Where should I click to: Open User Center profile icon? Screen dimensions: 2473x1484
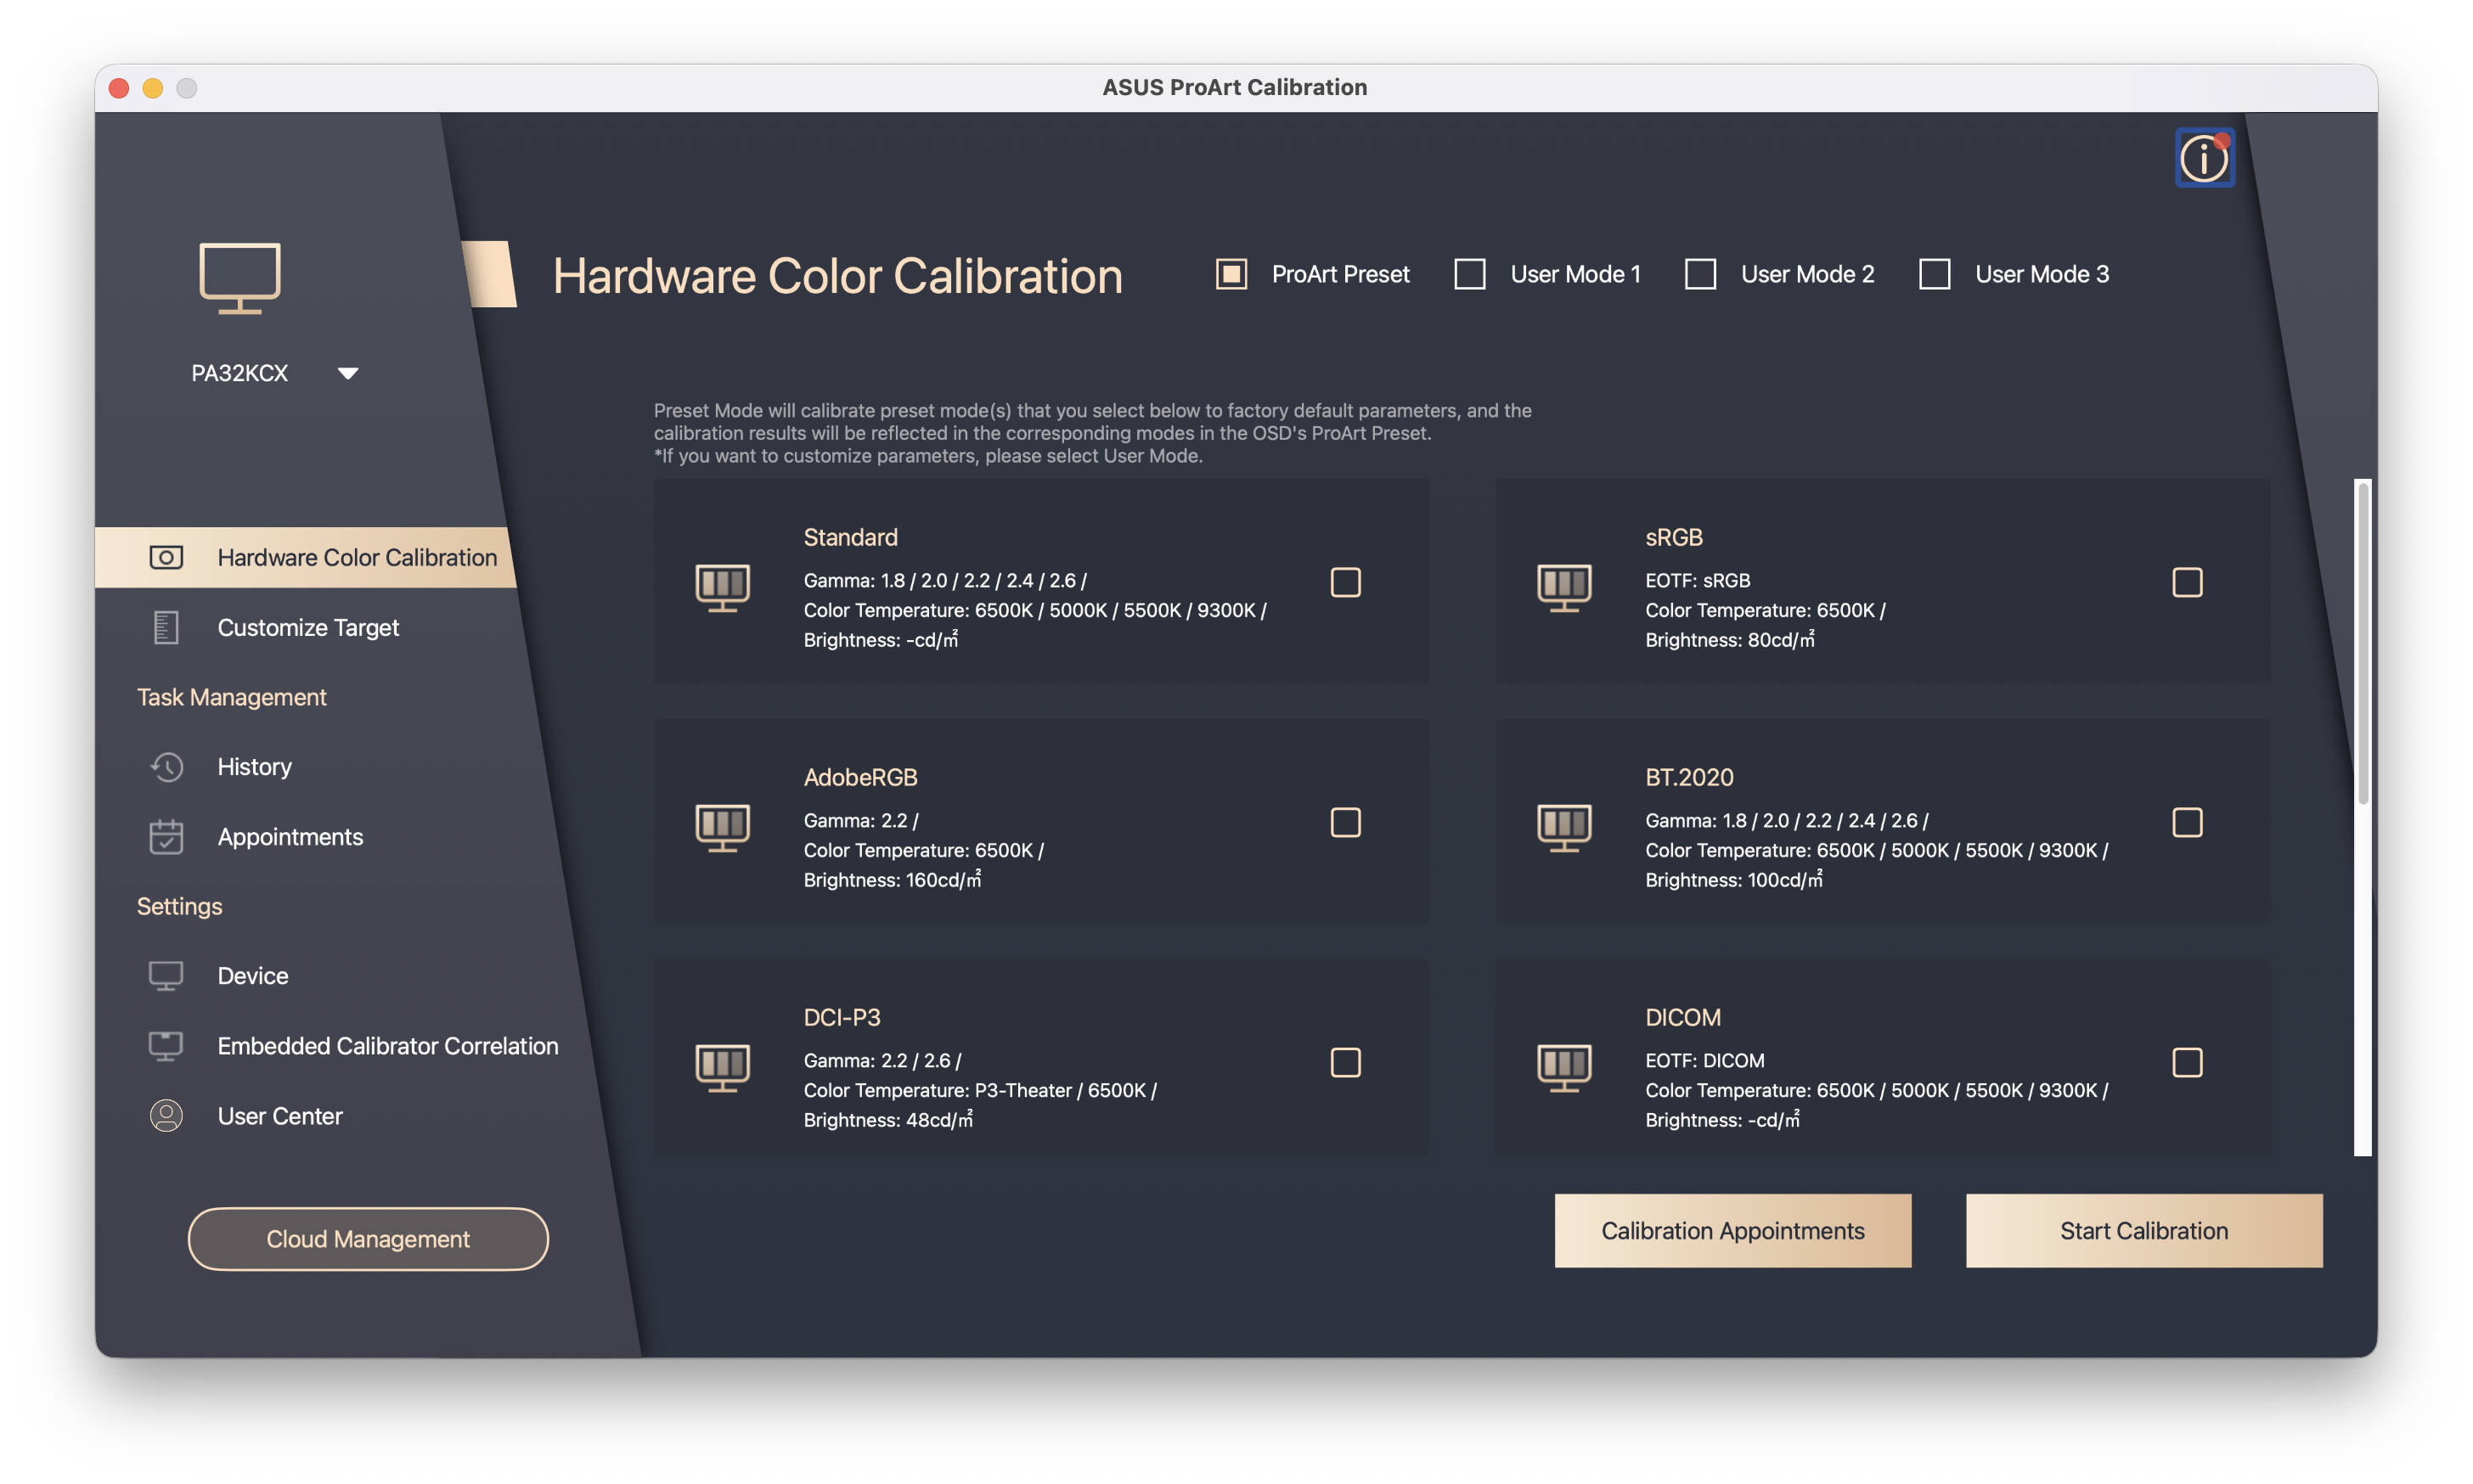[166, 1115]
